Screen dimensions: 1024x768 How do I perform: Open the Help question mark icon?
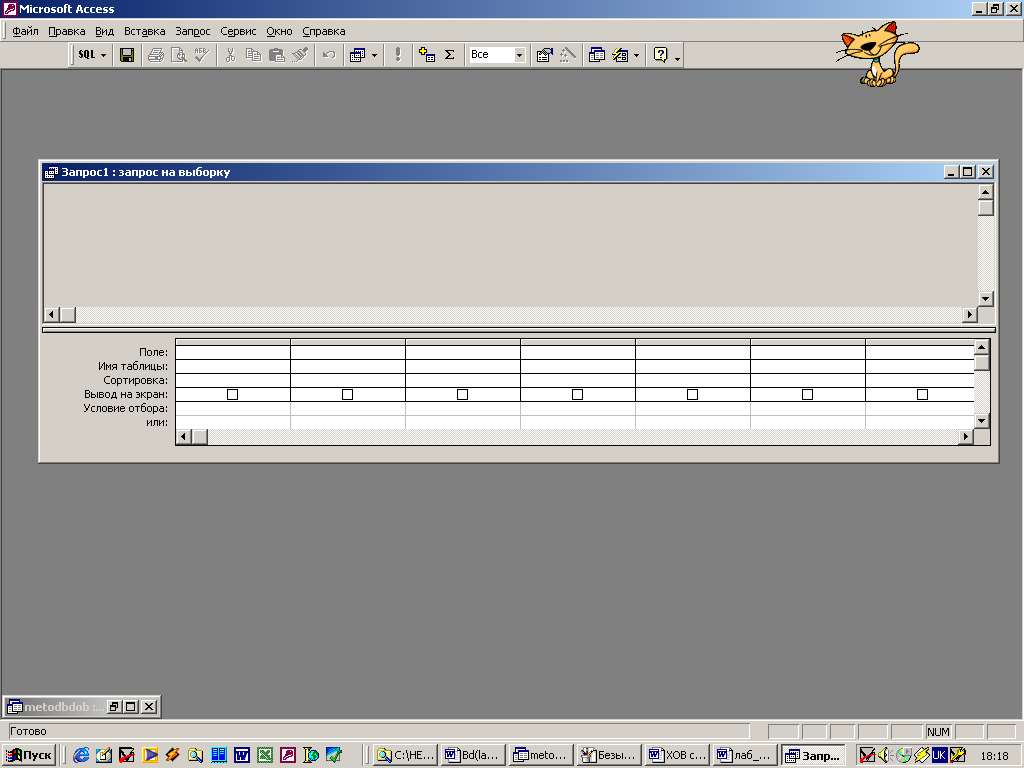tap(660, 55)
